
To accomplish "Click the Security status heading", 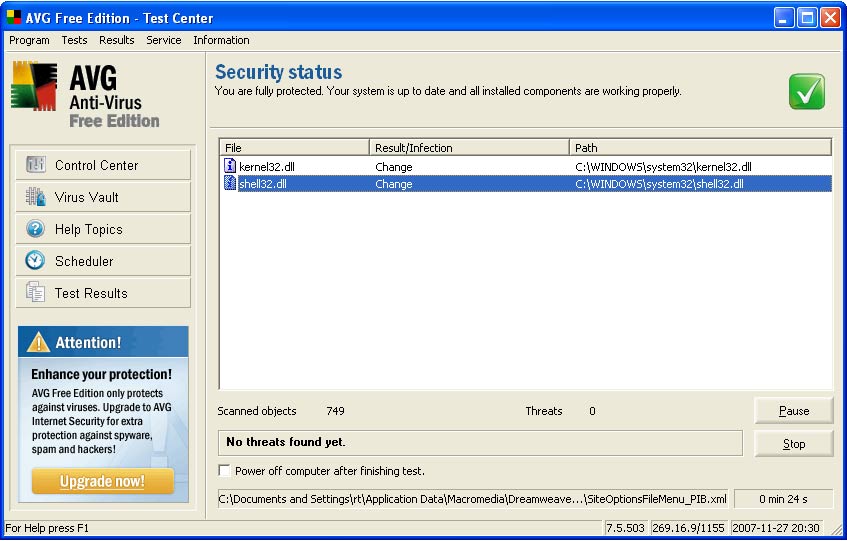I will coord(278,72).
